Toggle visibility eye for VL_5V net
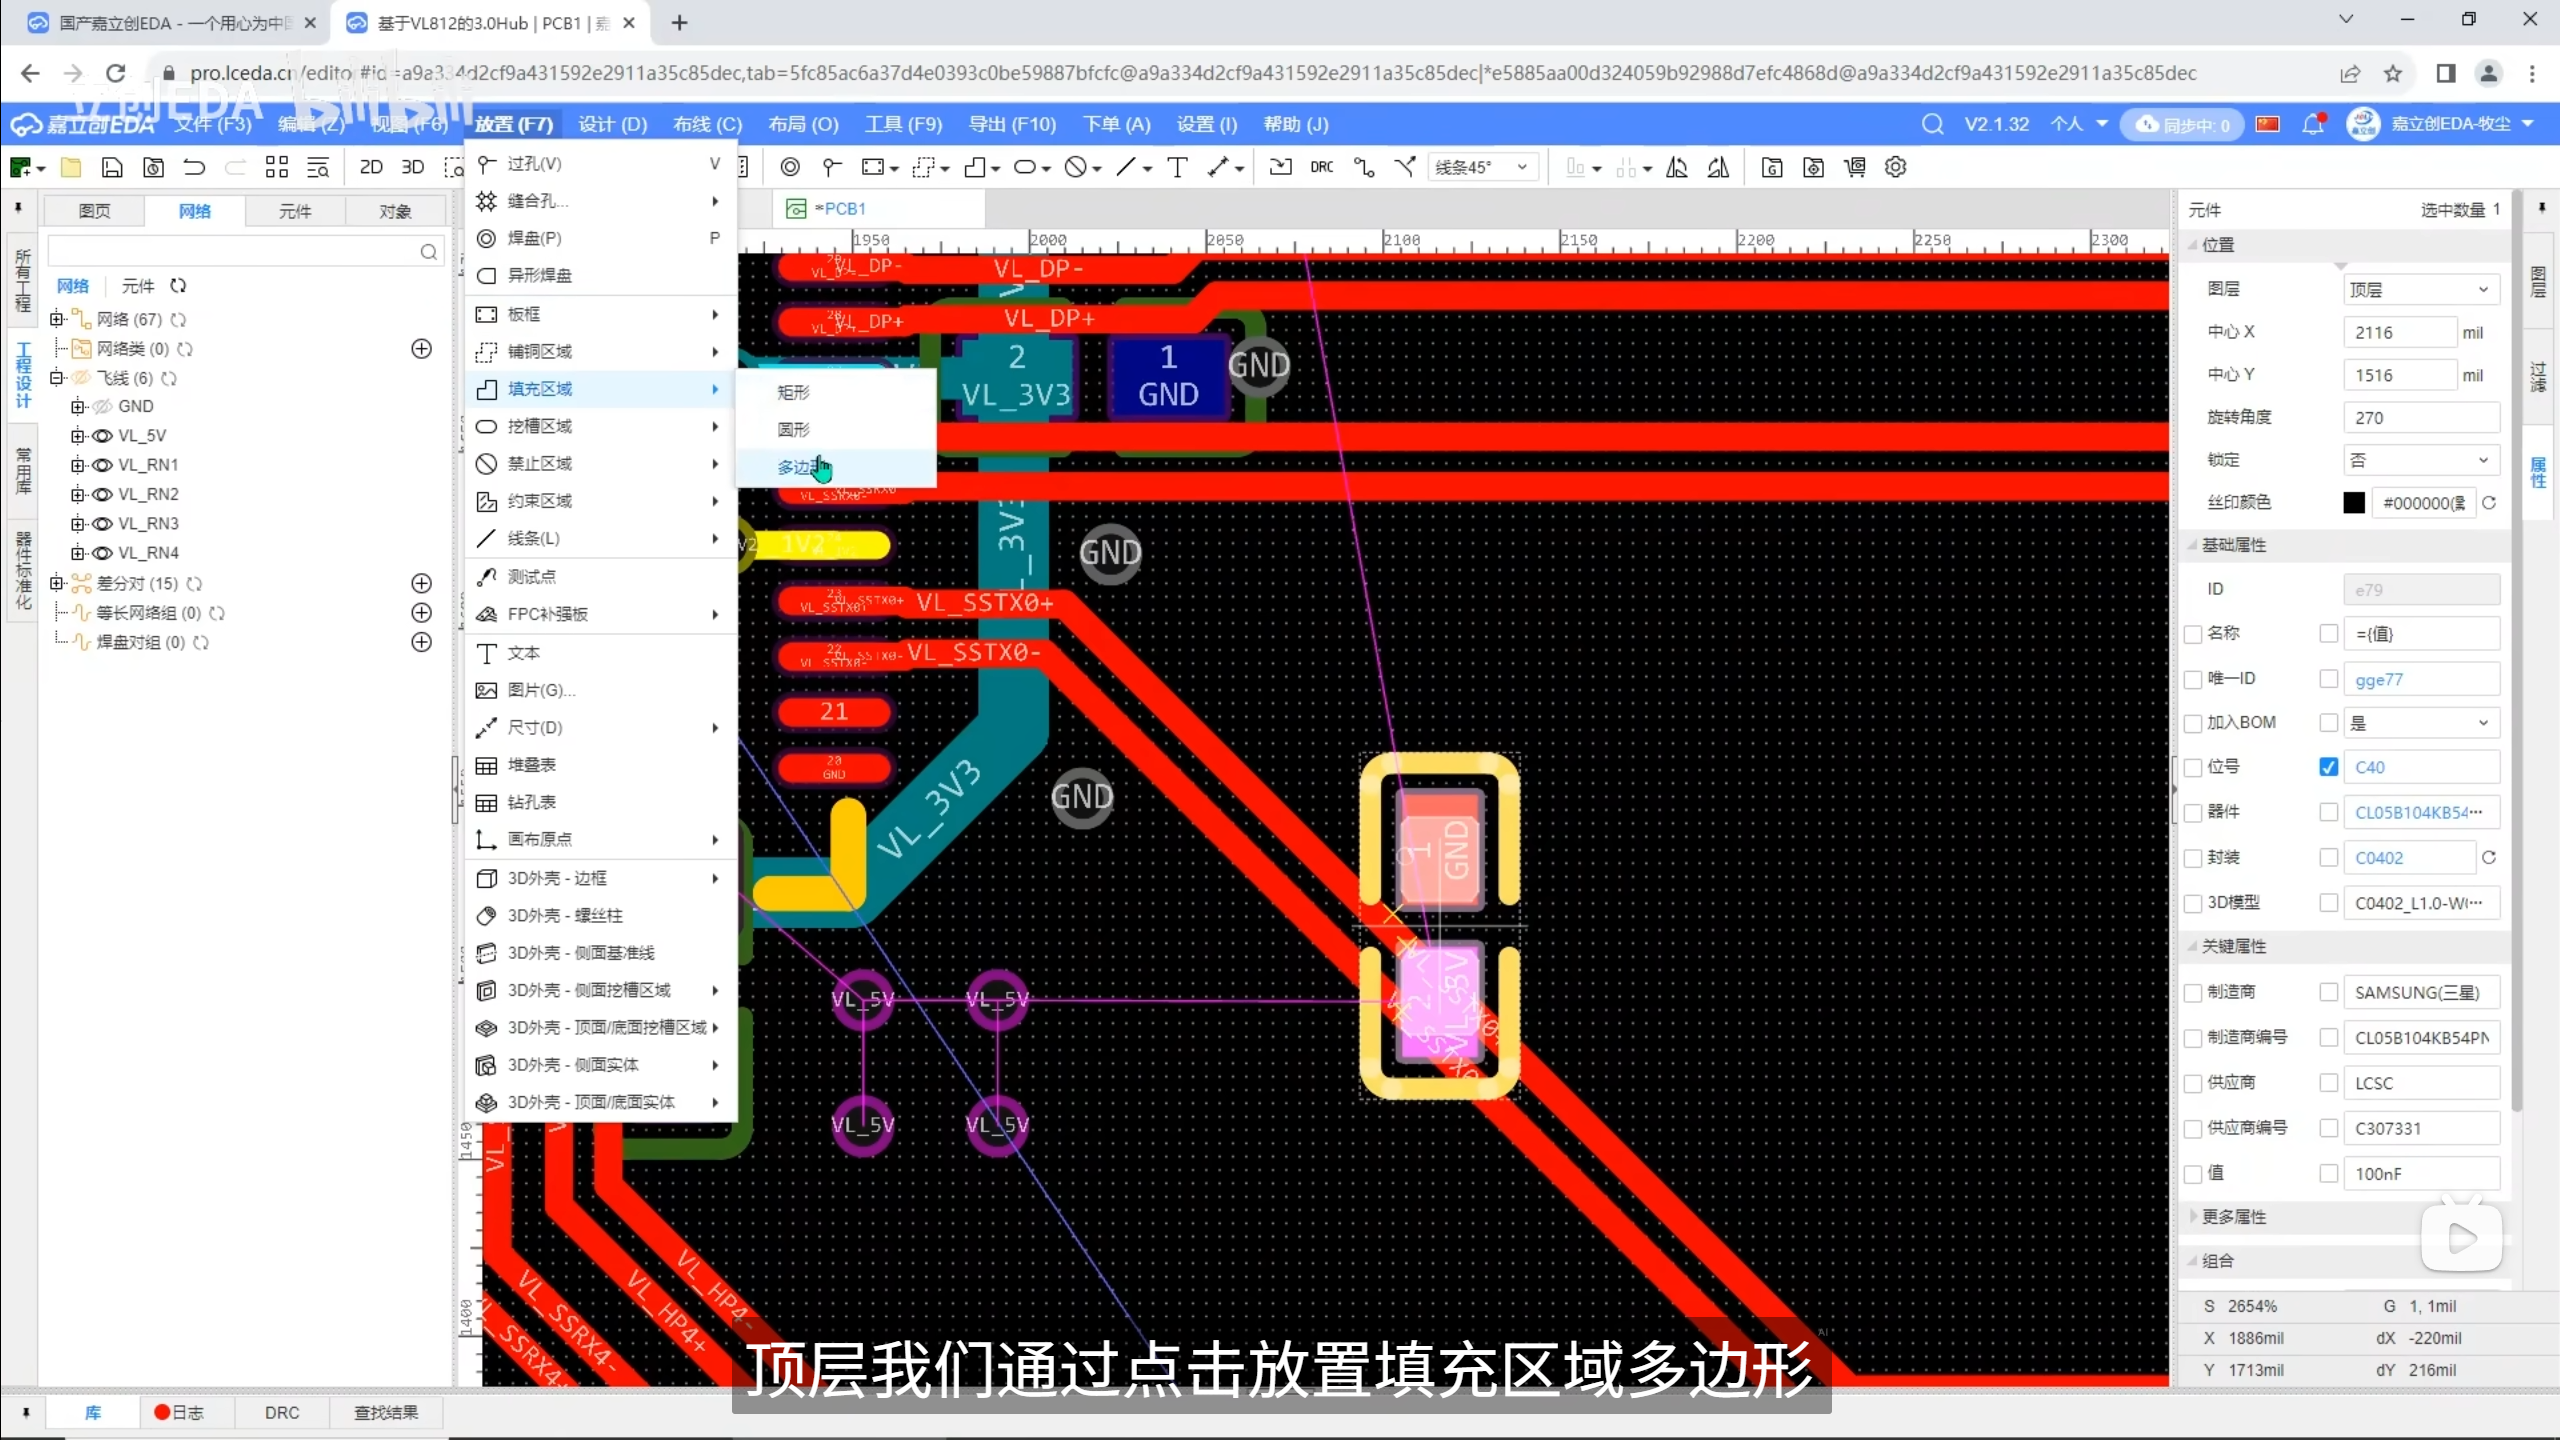Viewport: 2560px width, 1440px height. click(102, 436)
